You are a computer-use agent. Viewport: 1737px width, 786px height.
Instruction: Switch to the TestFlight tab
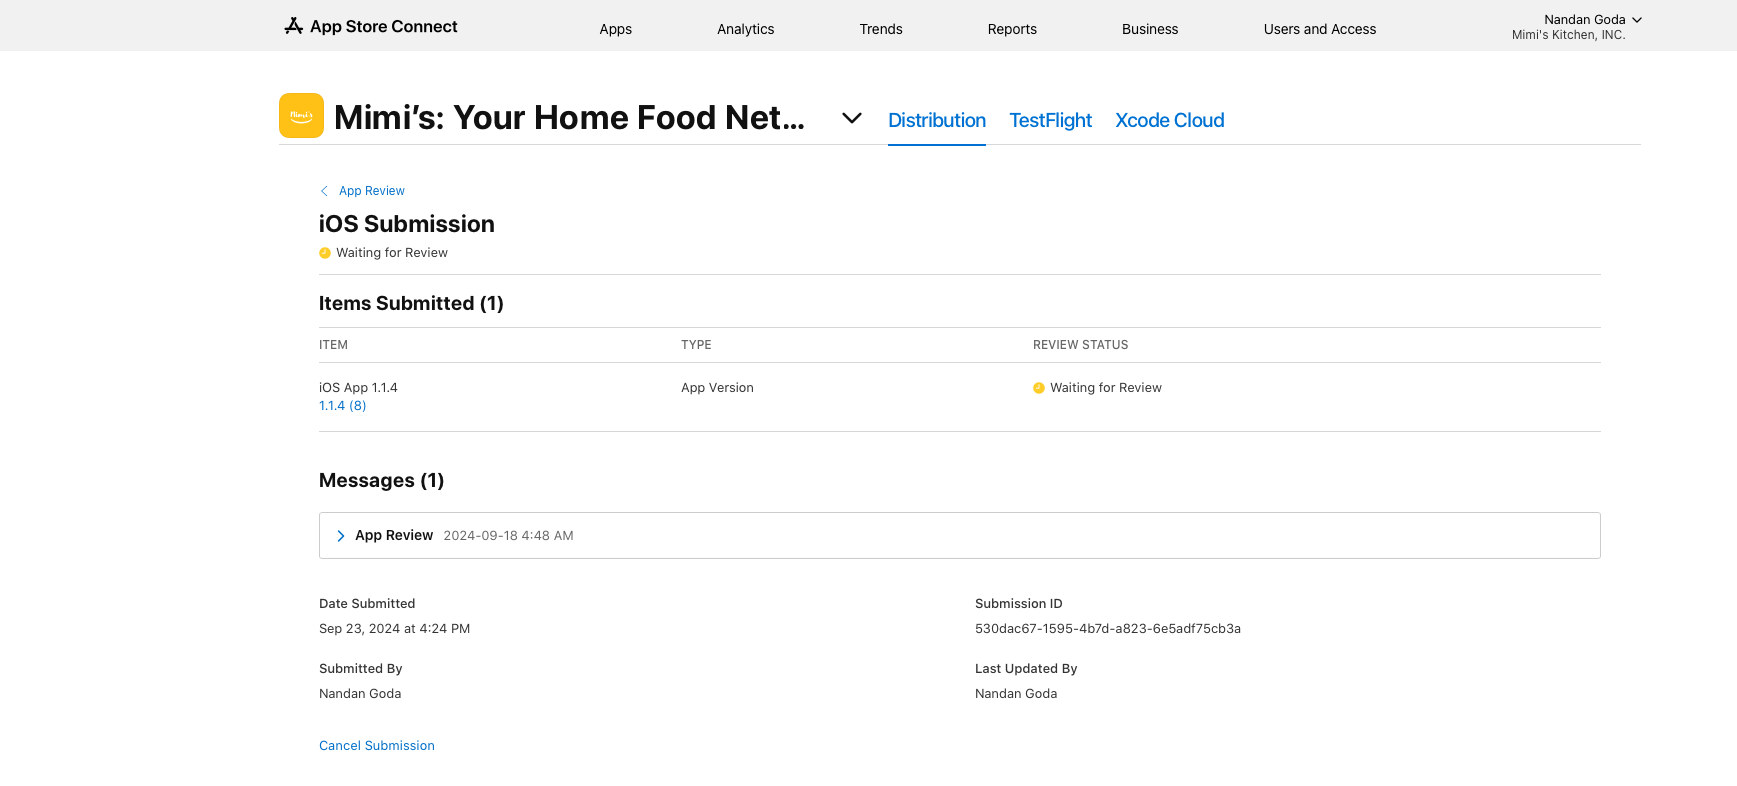coord(1050,120)
